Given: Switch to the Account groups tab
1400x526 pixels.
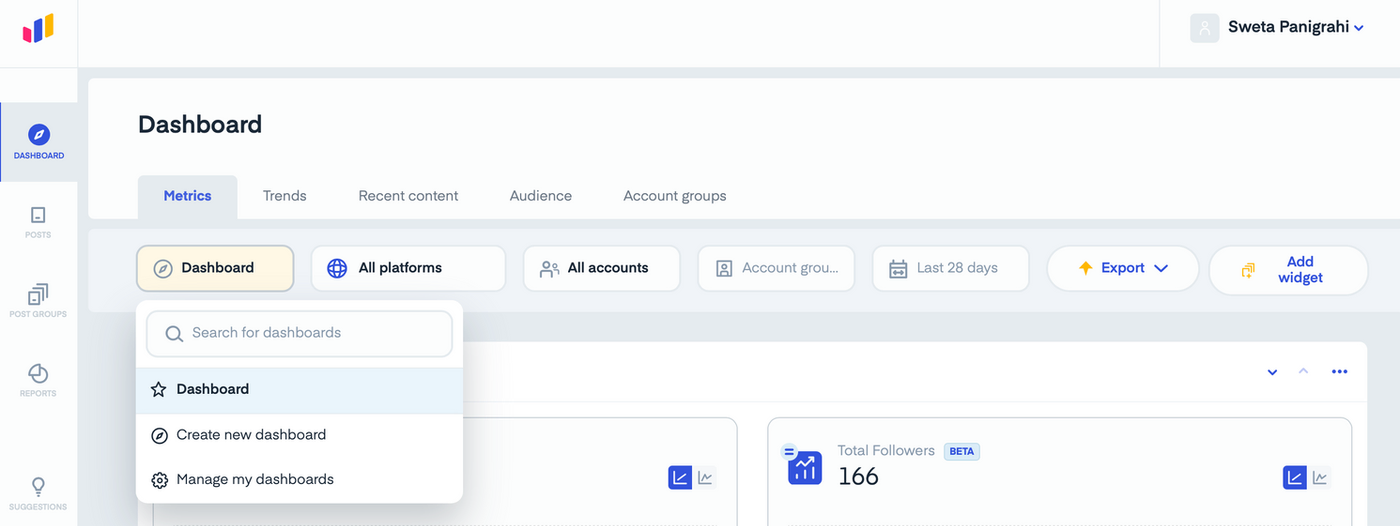Looking at the screenshot, I should pos(674,196).
